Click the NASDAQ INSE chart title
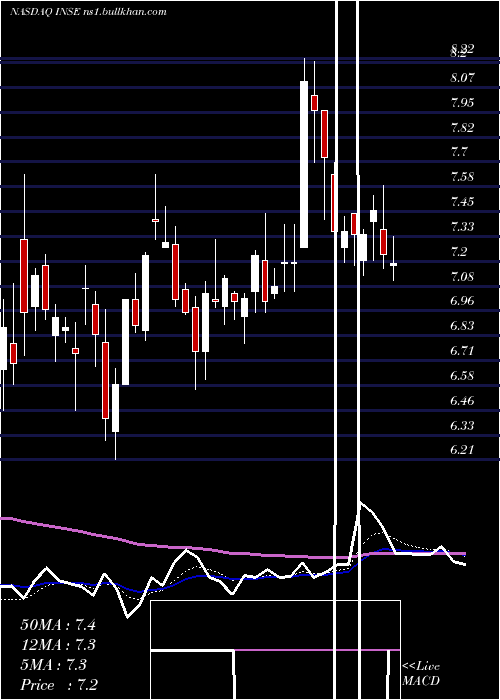The height and width of the screenshot is (700, 500). [88, 12]
